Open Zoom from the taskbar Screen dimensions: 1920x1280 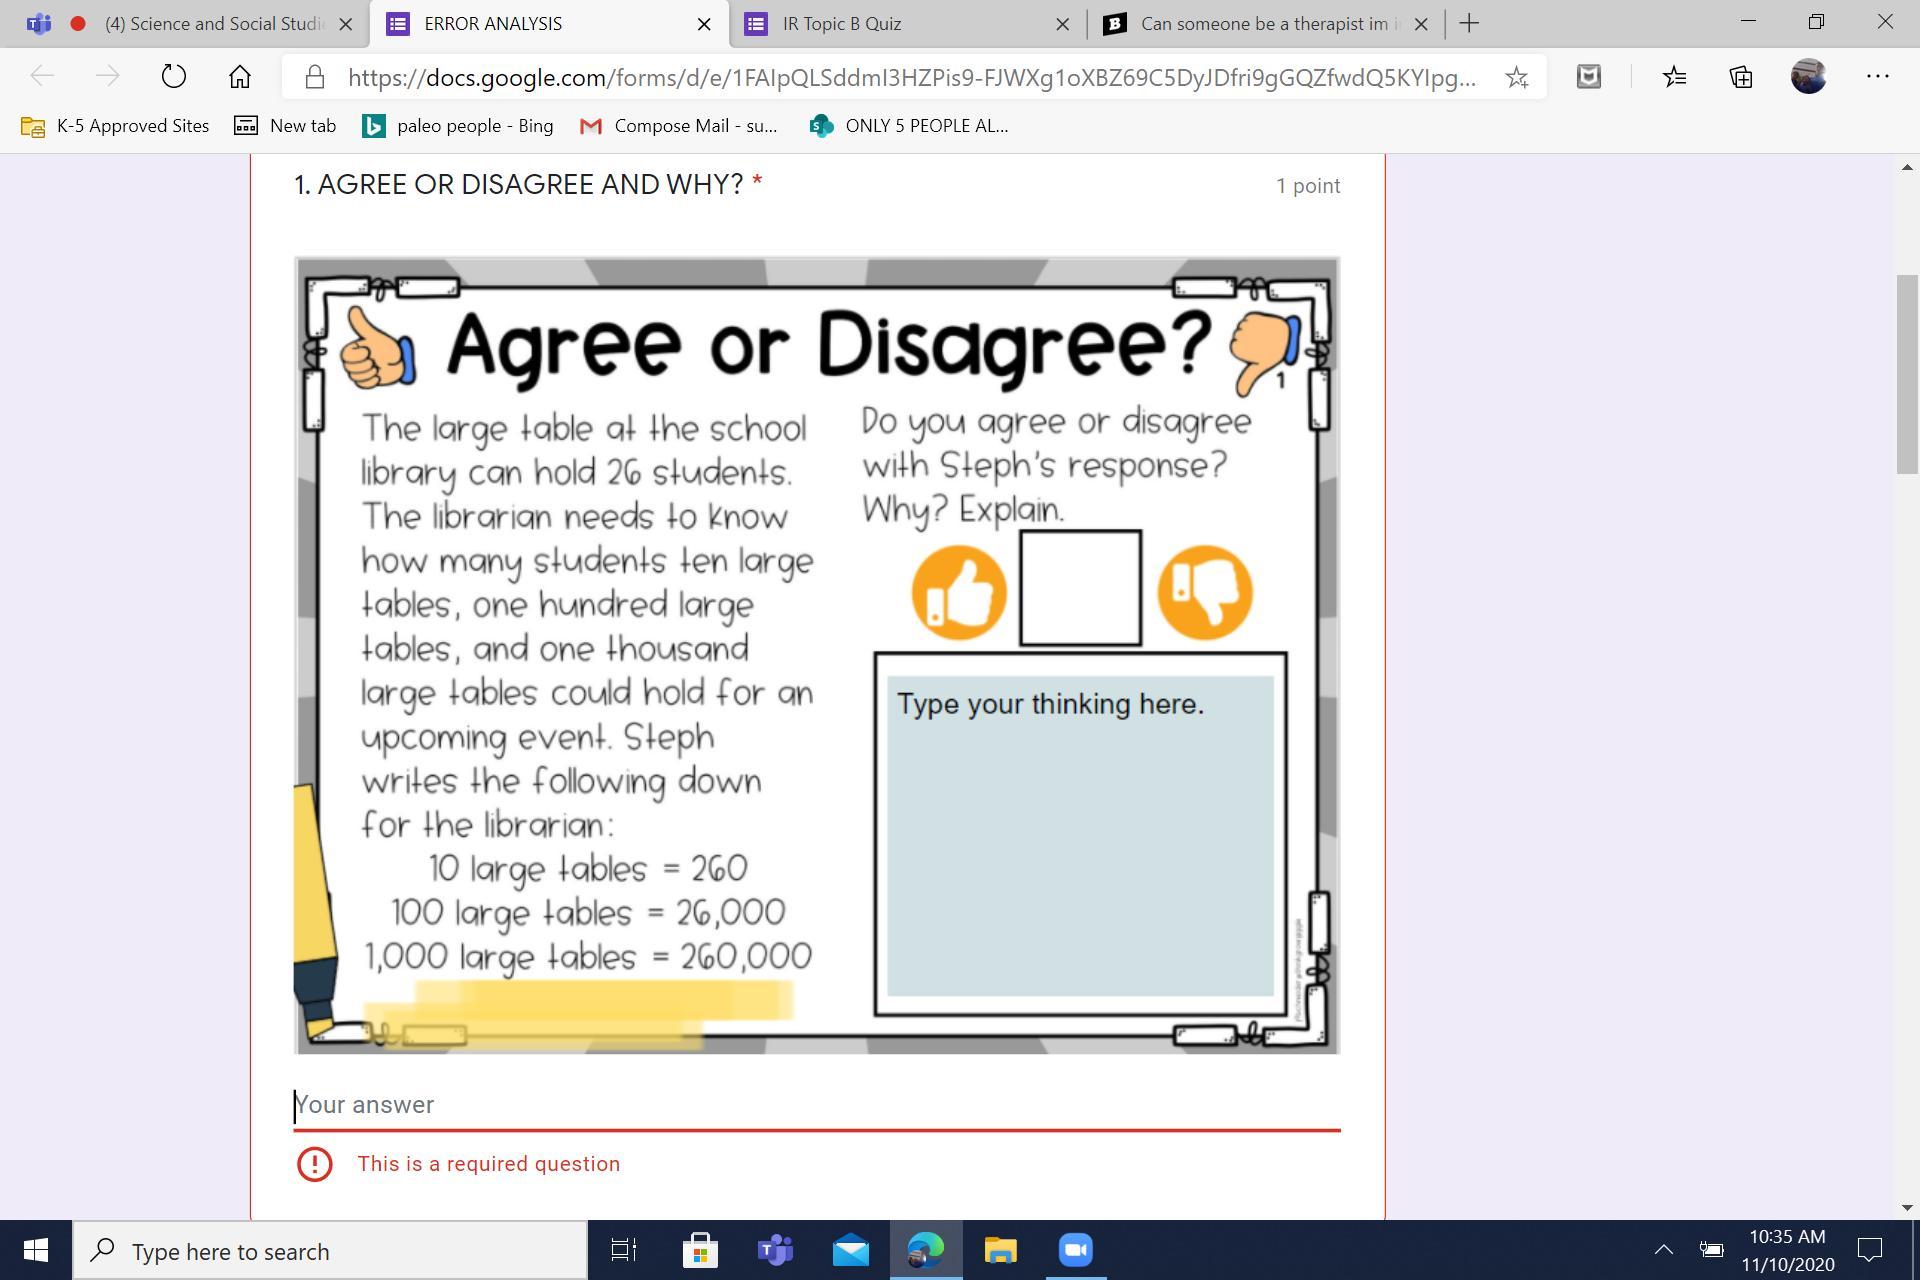click(1076, 1250)
